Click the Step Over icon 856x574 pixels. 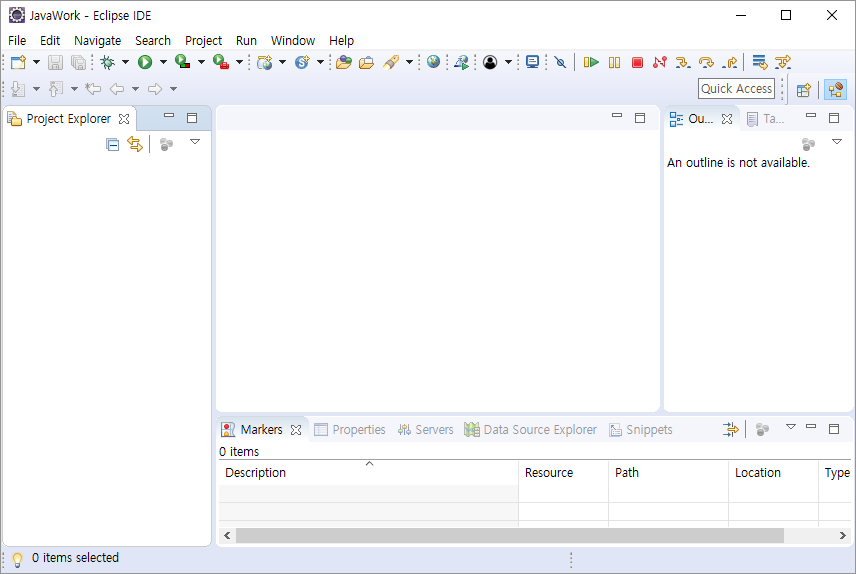pos(706,62)
